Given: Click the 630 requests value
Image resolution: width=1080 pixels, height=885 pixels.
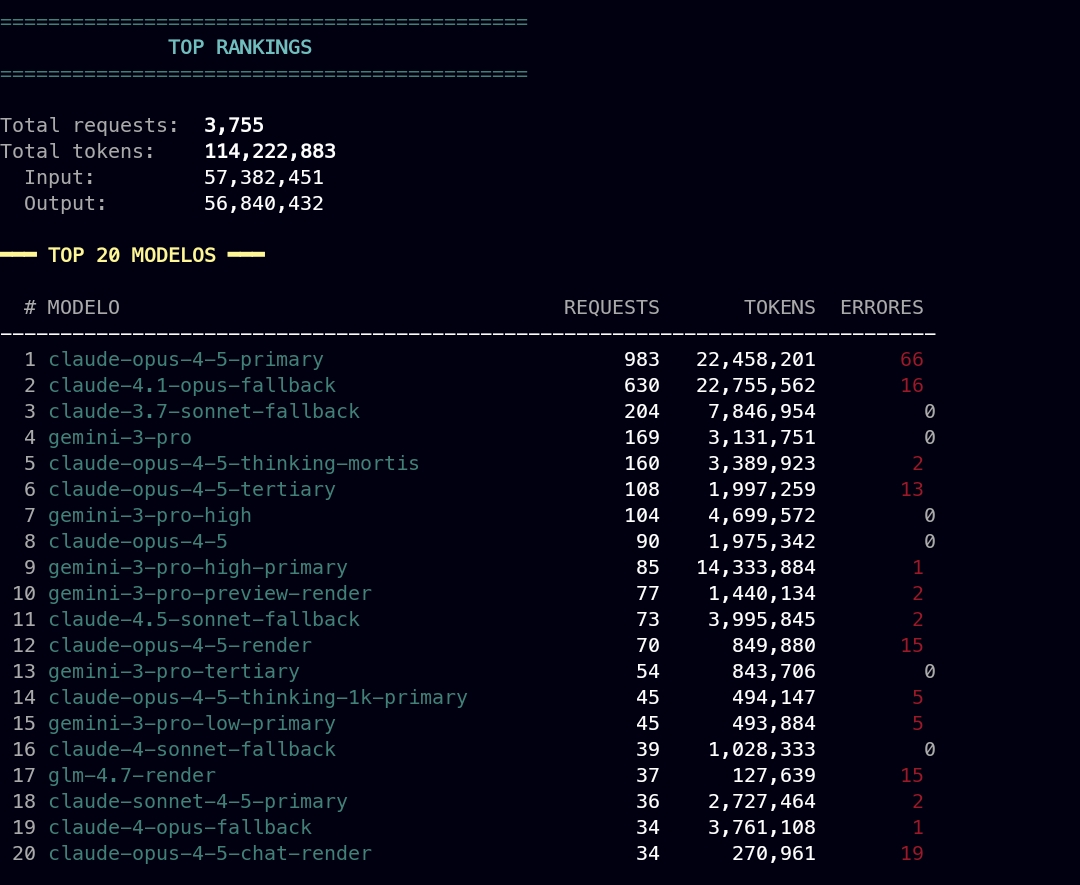Looking at the screenshot, I should tap(642, 386).
